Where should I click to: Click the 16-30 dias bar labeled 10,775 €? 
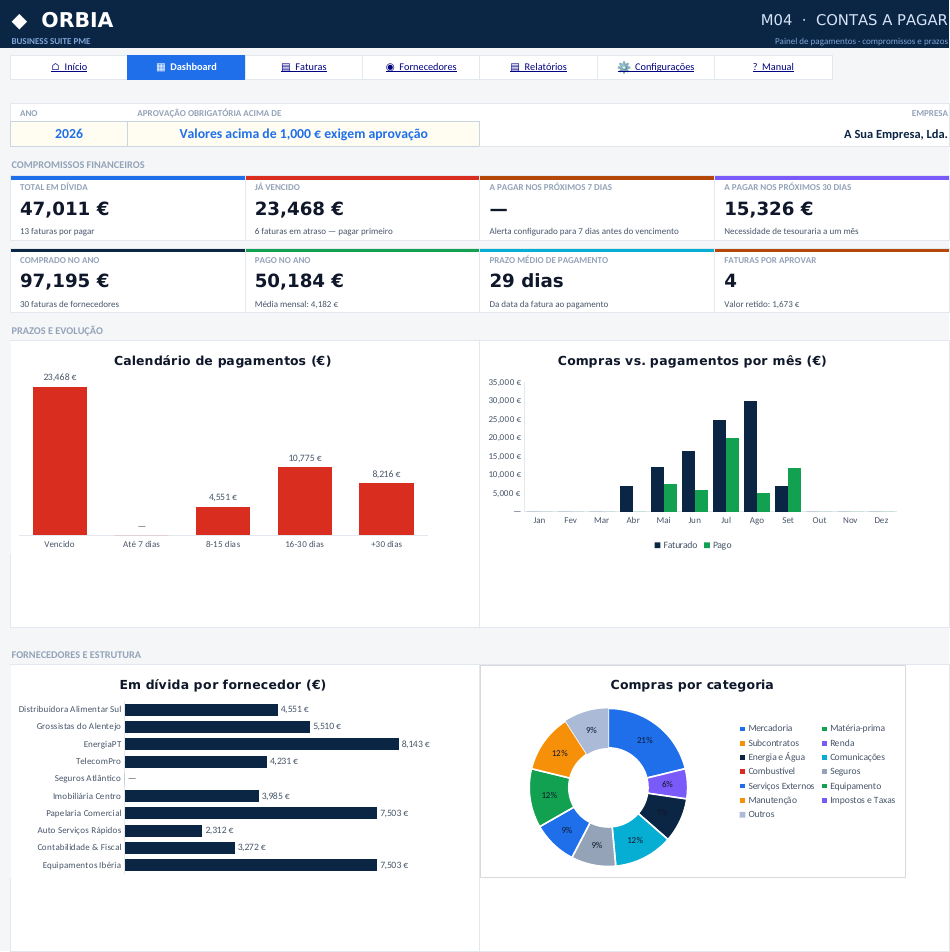pos(305,501)
